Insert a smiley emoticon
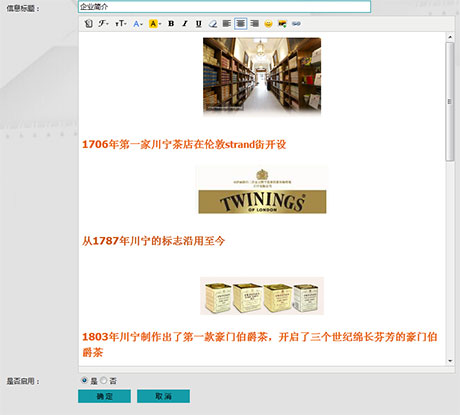This screenshot has width=460, height=415. (x=268, y=24)
